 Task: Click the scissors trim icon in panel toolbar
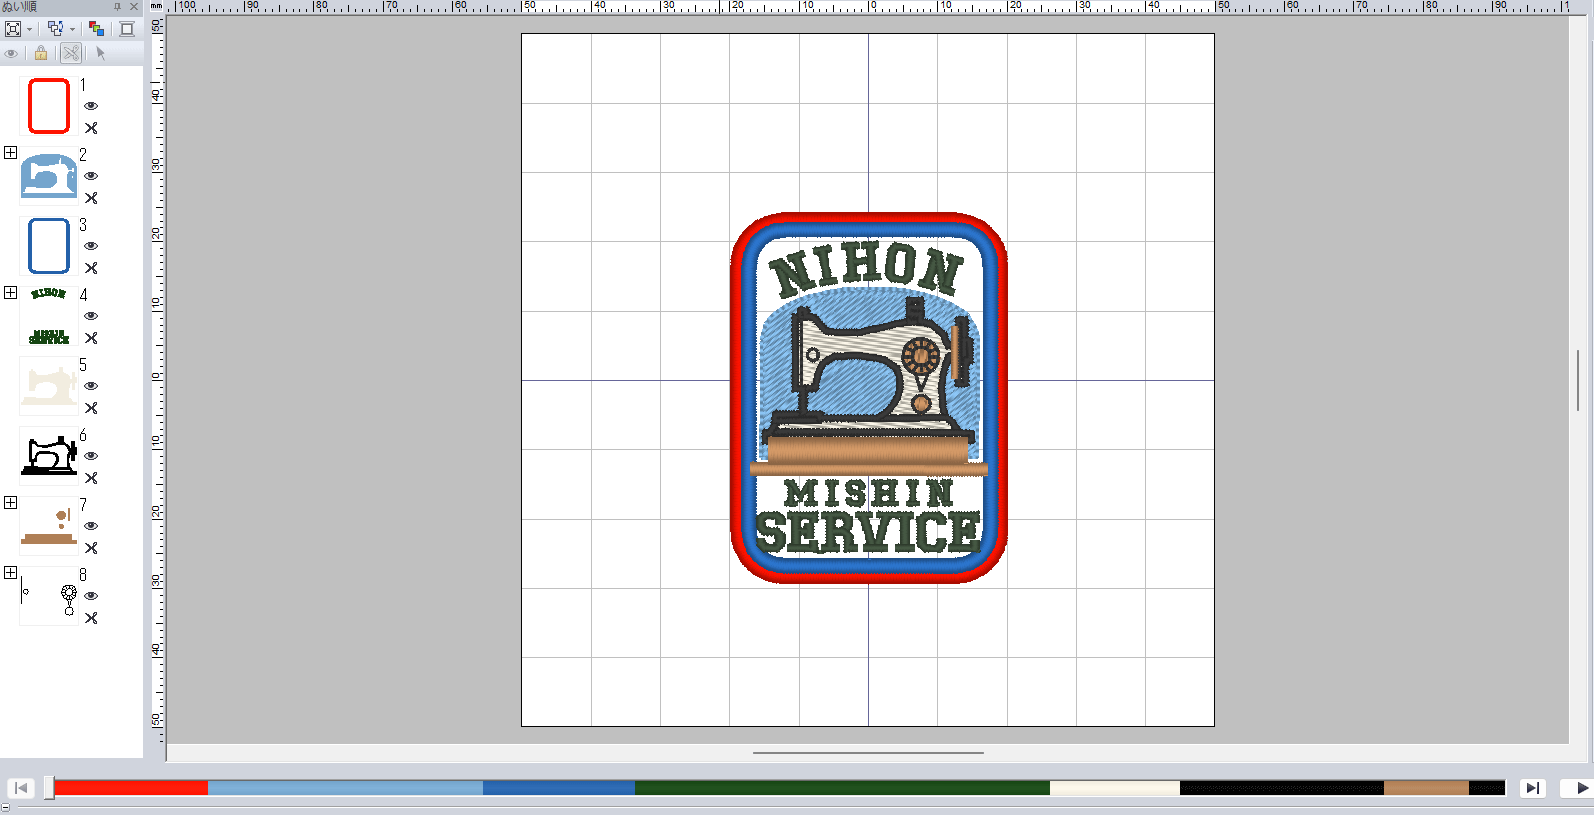pyautogui.click(x=70, y=53)
